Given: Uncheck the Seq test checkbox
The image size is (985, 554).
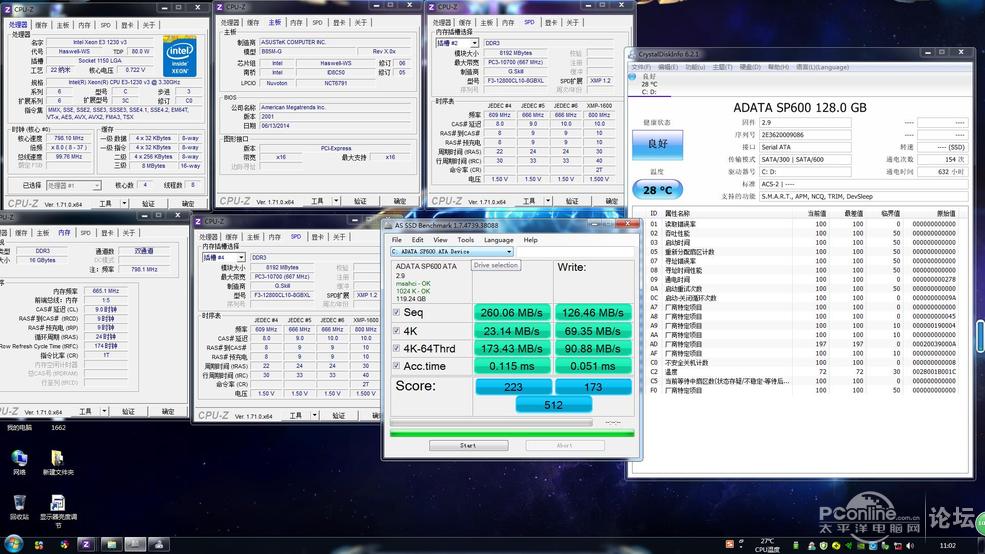Looking at the screenshot, I should 396,312.
